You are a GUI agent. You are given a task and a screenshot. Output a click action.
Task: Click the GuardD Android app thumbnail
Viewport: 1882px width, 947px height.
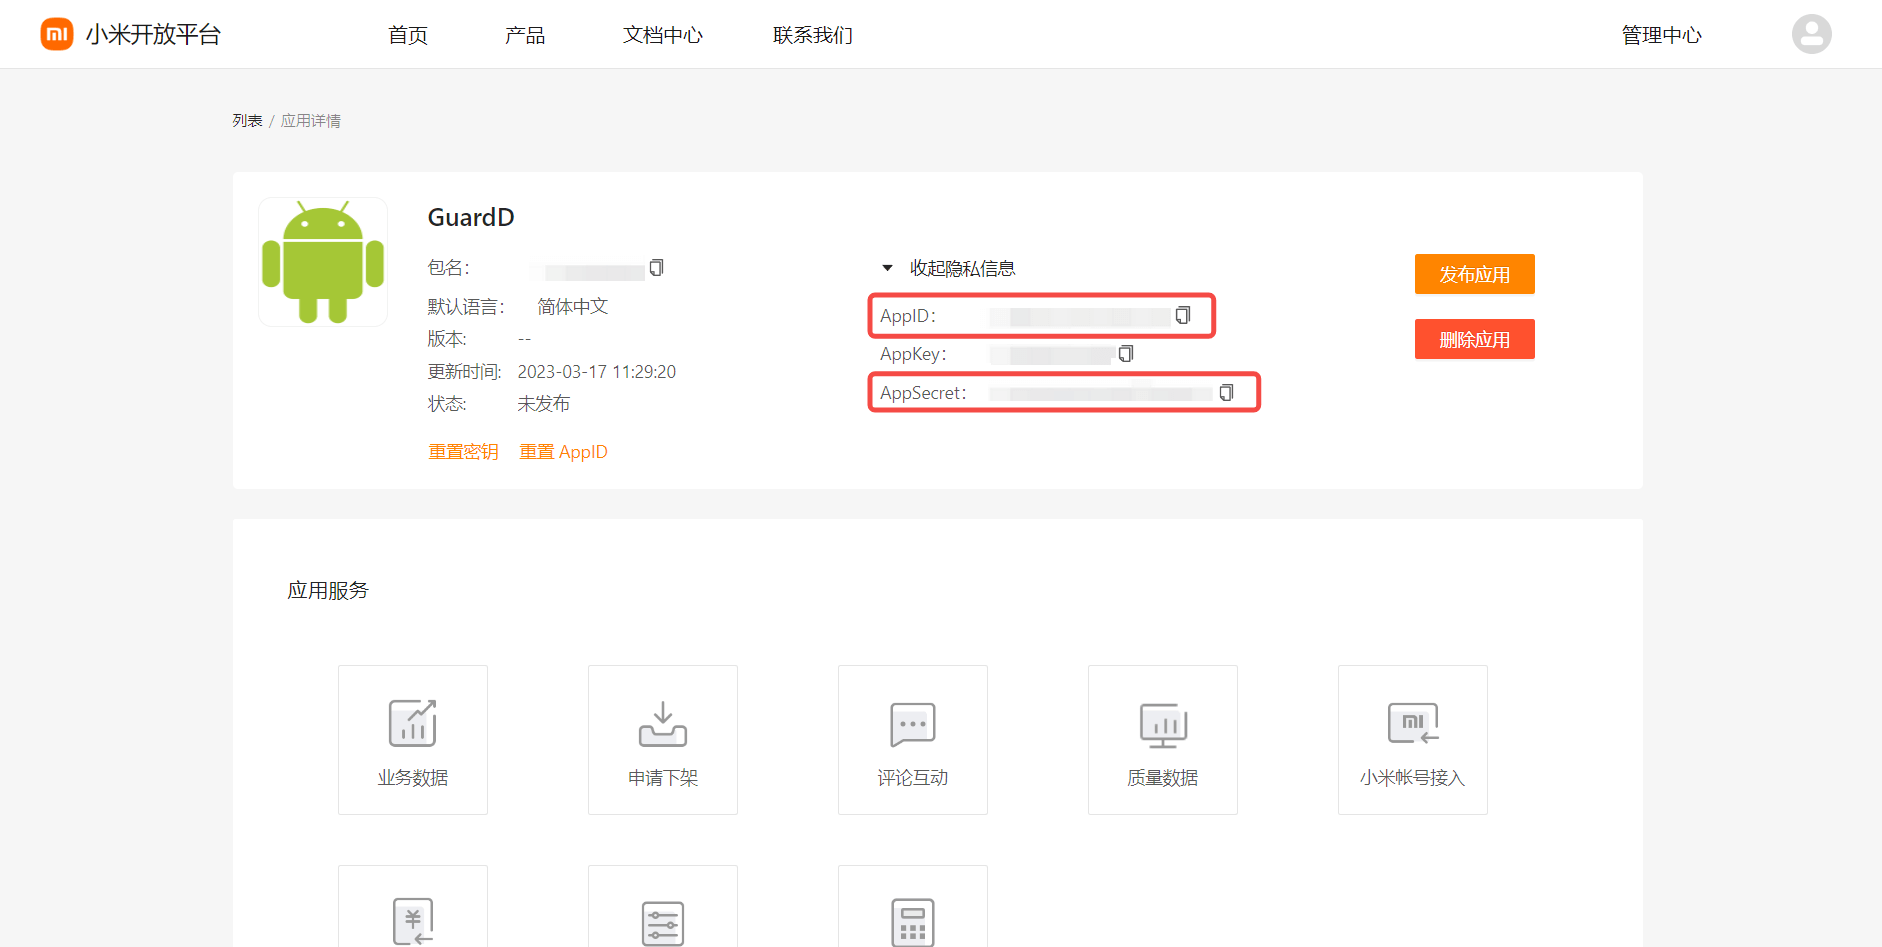tap(323, 262)
